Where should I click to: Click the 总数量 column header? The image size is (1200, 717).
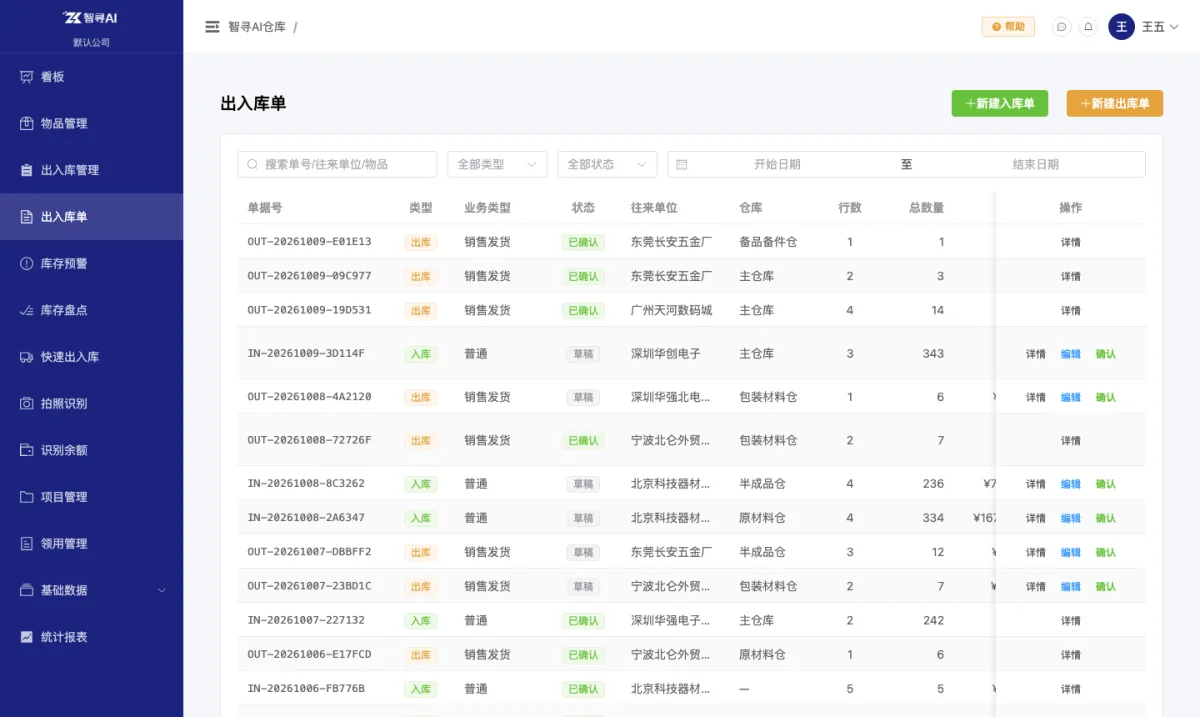coord(926,208)
